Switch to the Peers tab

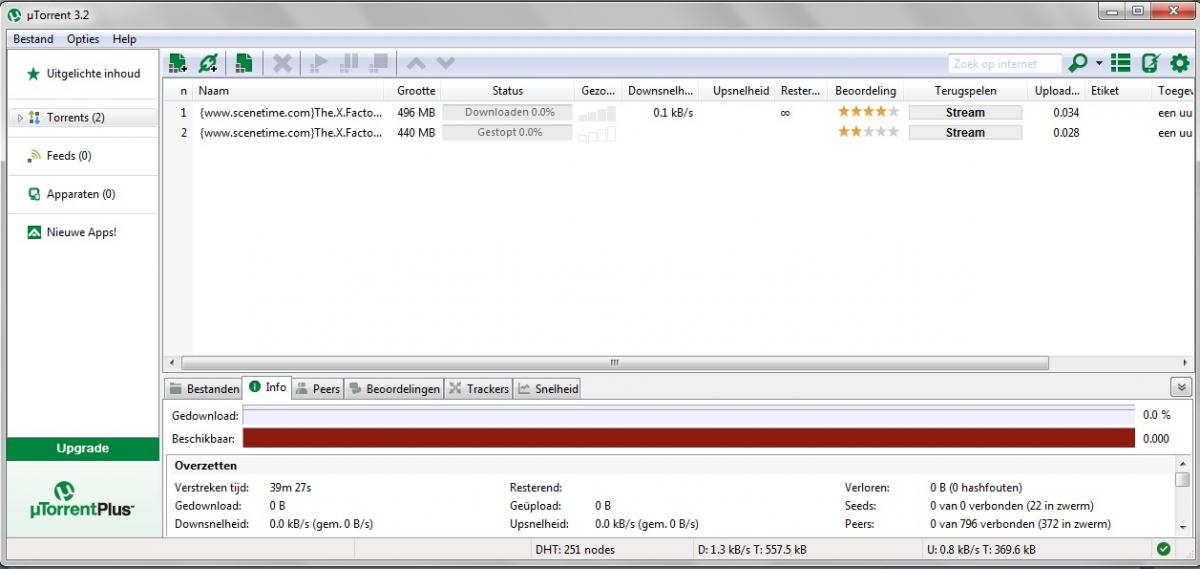pyautogui.click(x=318, y=389)
